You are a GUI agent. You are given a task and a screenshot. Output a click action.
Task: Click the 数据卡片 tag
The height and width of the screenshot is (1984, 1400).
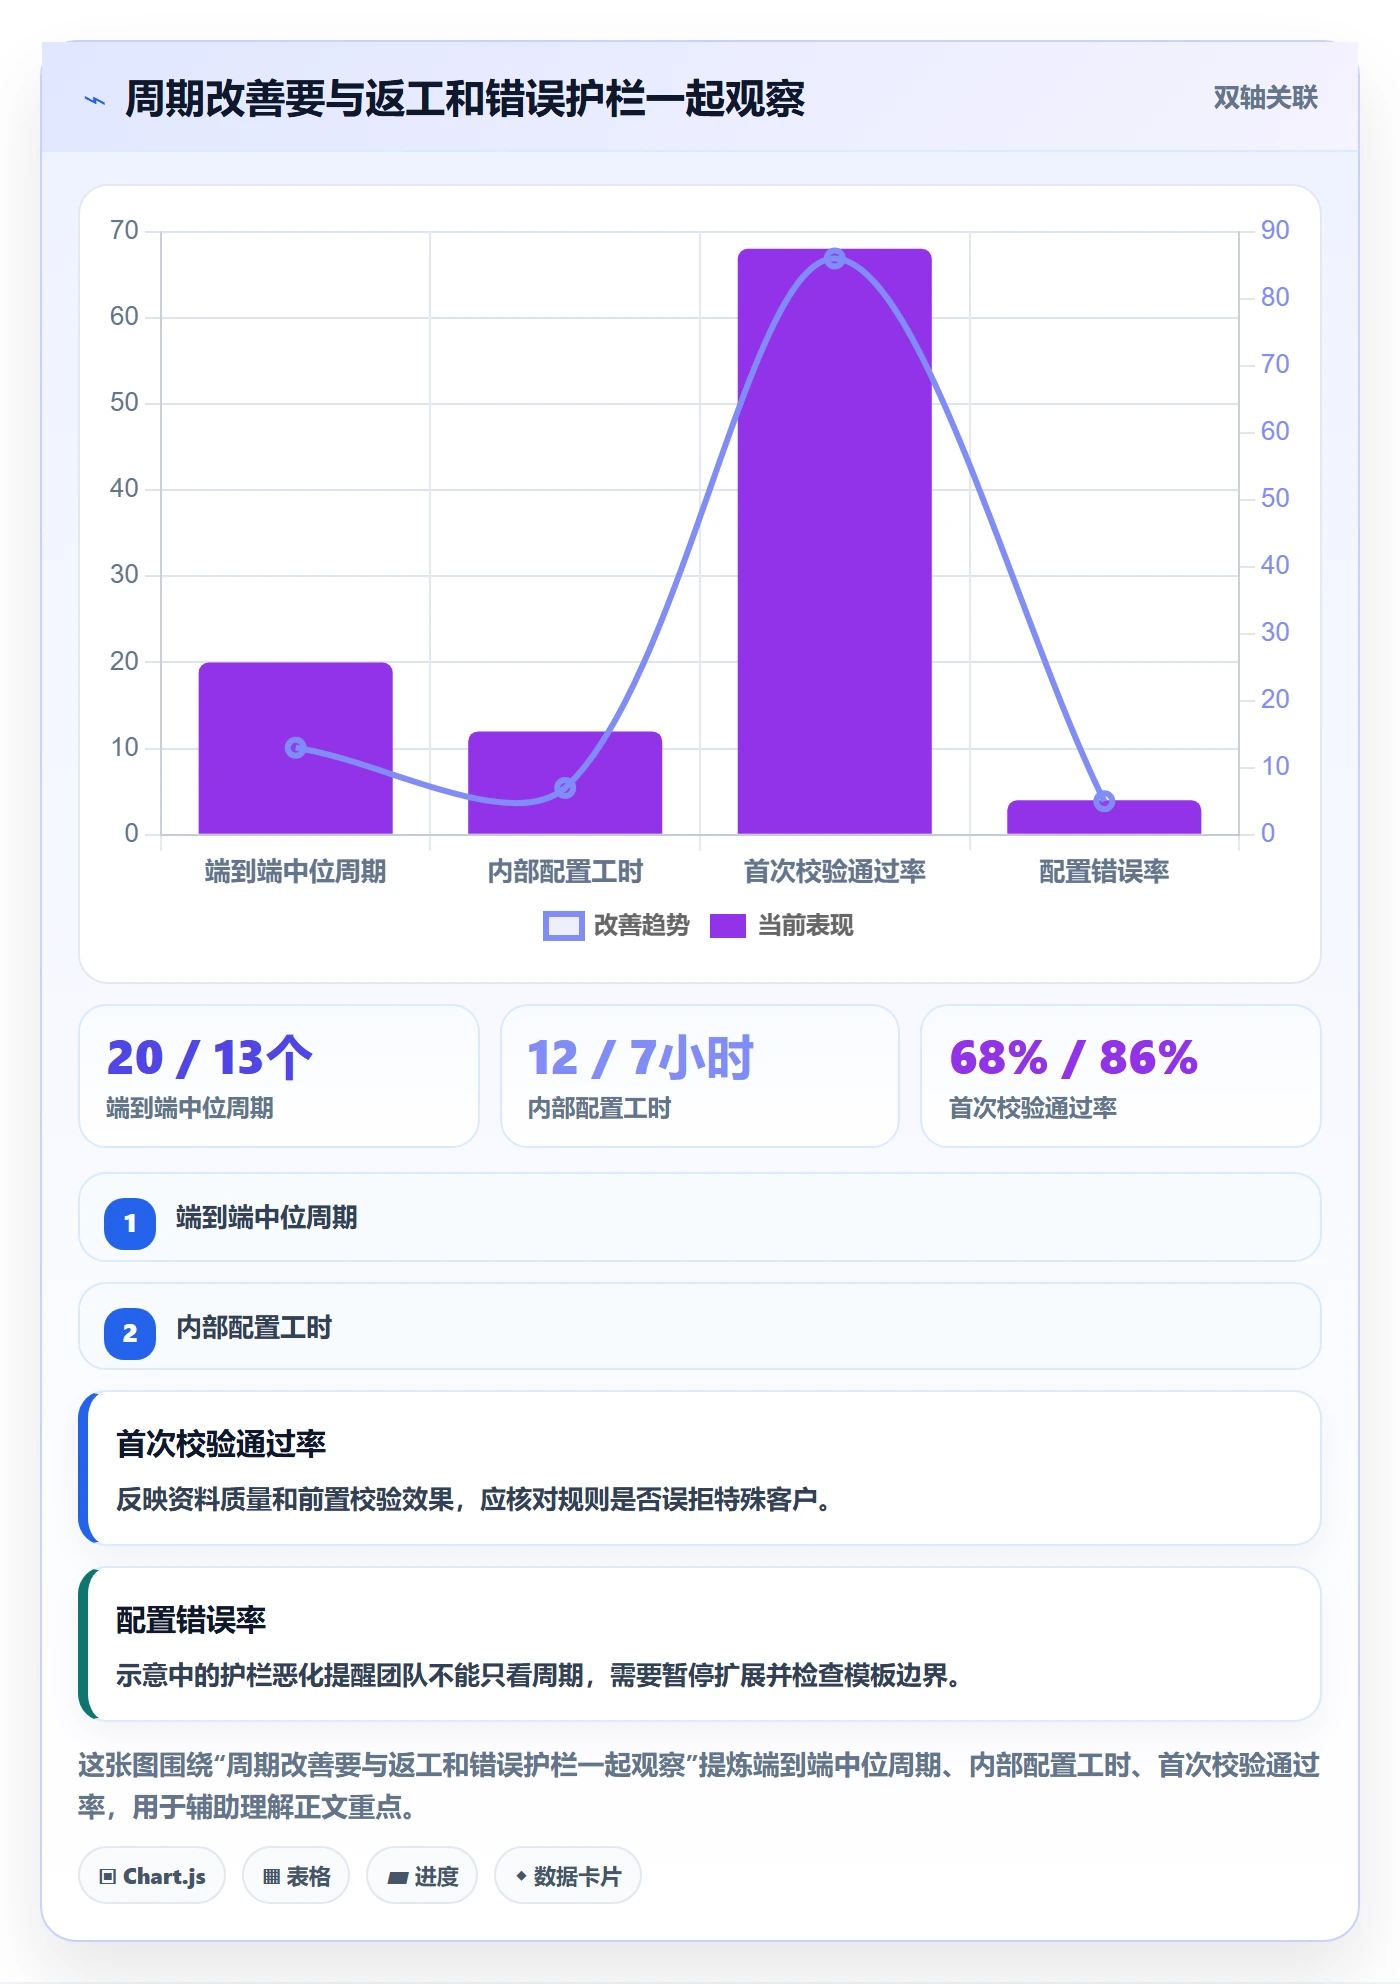[568, 1876]
